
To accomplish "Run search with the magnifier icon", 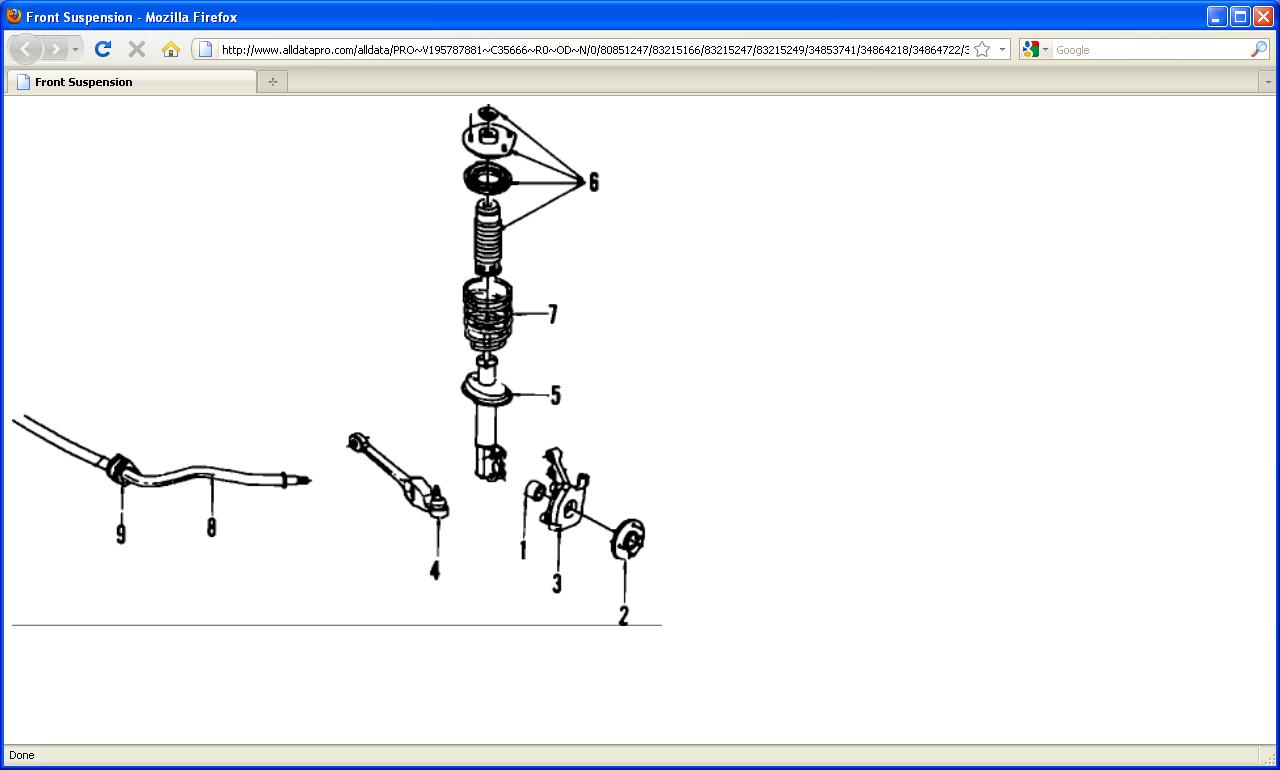I will tap(1259, 49).
